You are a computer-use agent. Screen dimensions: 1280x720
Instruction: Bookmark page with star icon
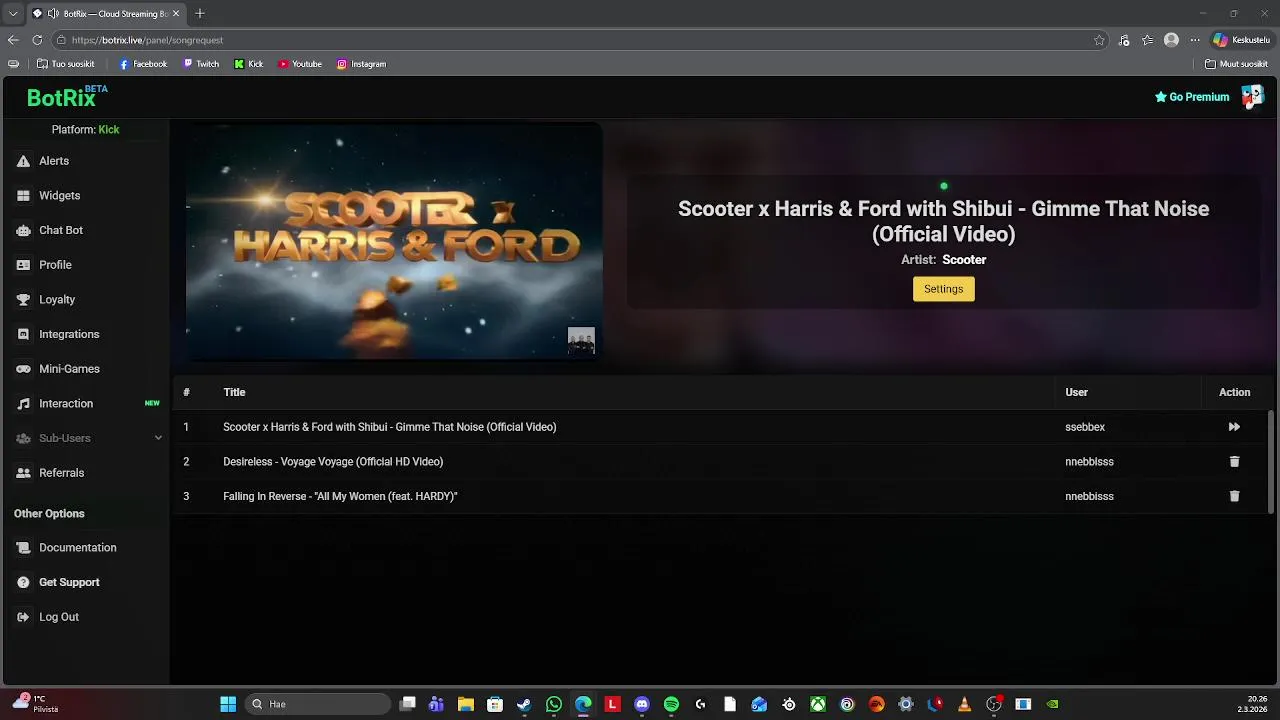(x=1099, y=40)
